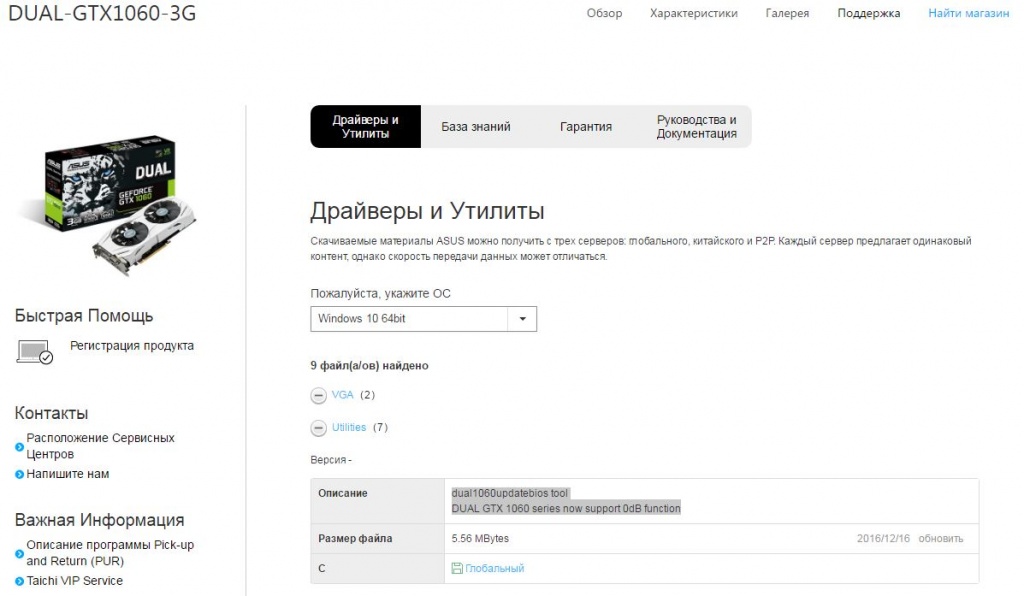Click bullet icon next to Расположение Сервисных Центров
Image resolution: width=1024 pixels, height=596 pixels.
(19, 447)
